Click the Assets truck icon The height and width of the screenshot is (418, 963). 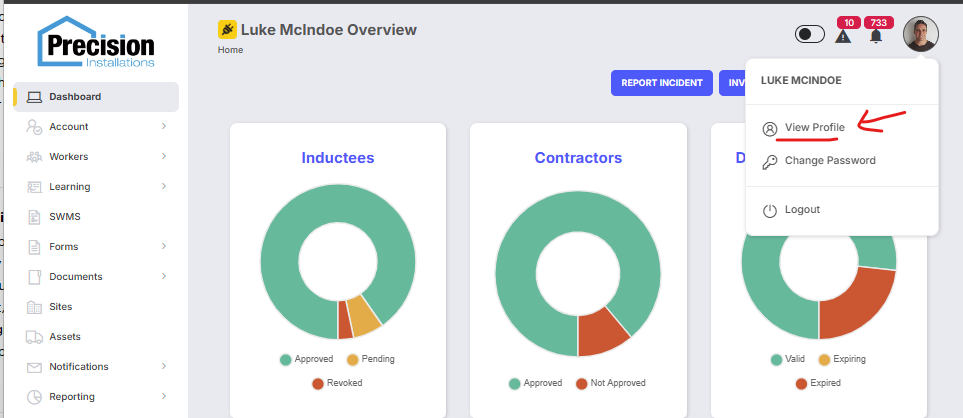[x=35, y=337]
